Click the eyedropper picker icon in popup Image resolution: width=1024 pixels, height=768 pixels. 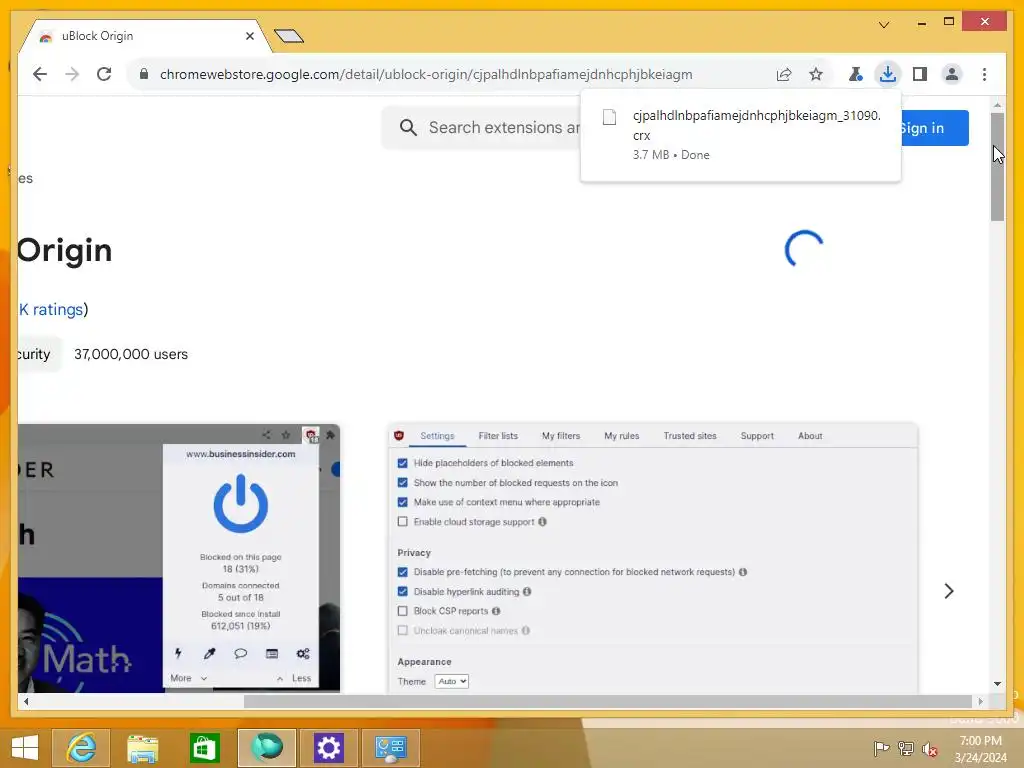click(x=209, y=653)
